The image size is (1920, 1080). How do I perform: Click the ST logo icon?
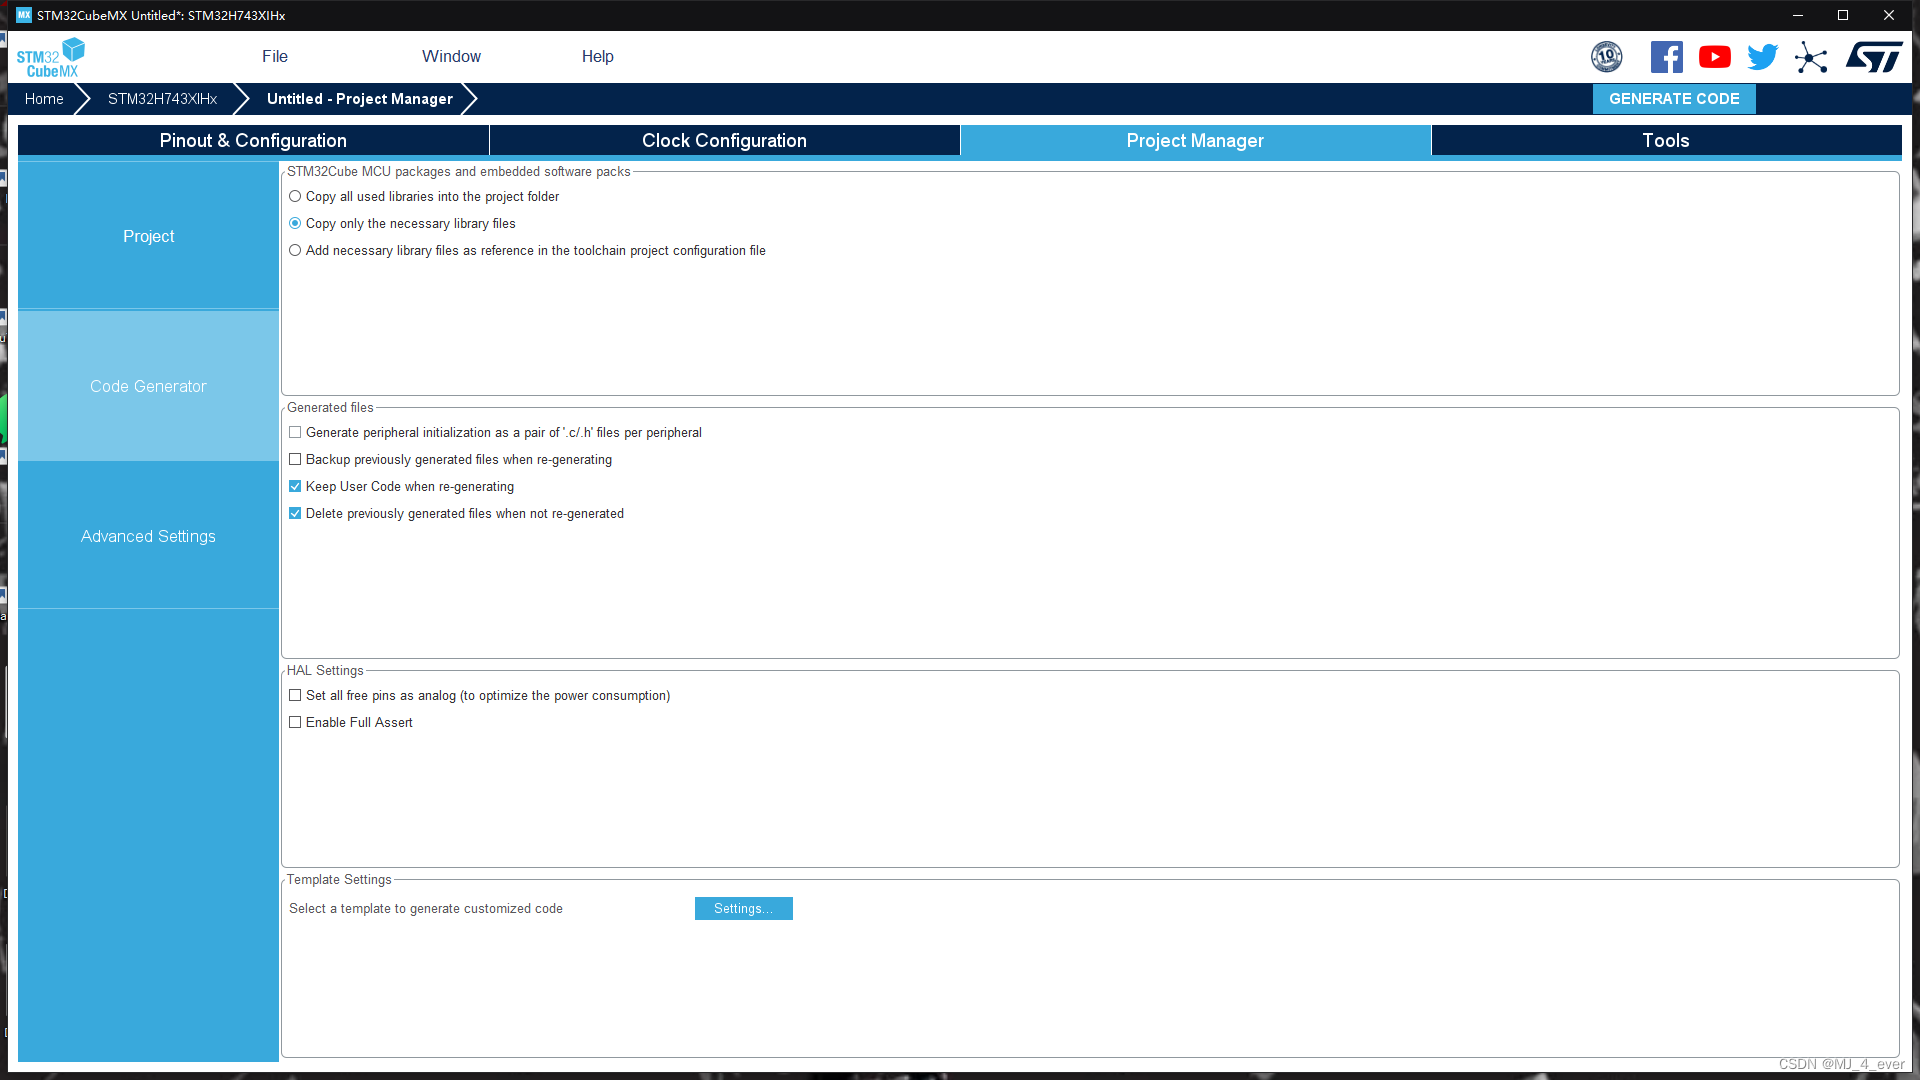tap(1873, 57)
